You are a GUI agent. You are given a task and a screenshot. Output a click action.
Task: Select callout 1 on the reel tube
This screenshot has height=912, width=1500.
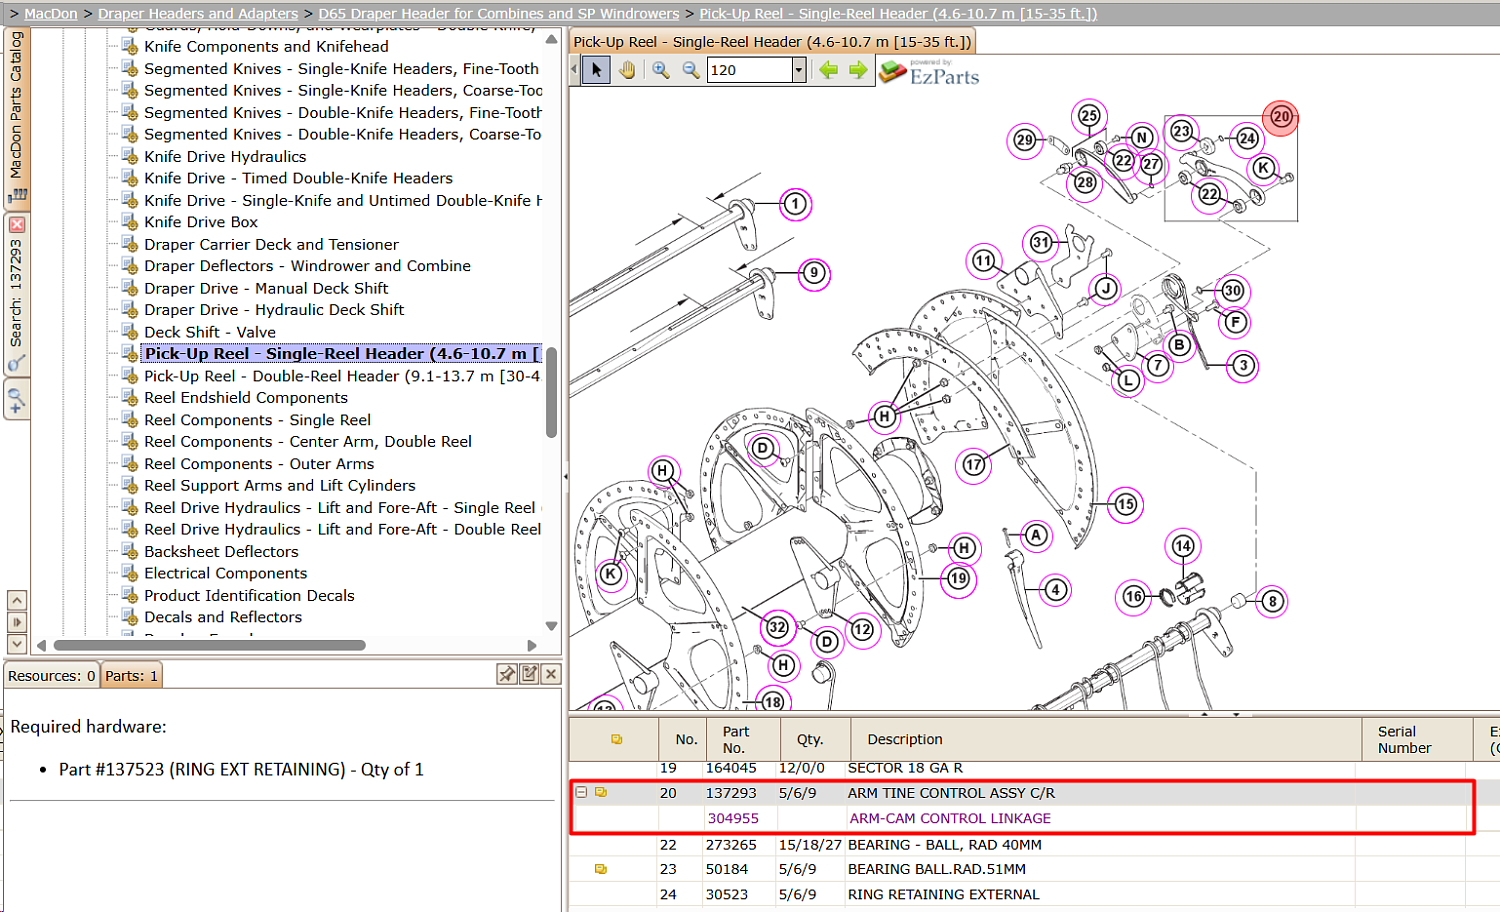(x=795, y=204)
